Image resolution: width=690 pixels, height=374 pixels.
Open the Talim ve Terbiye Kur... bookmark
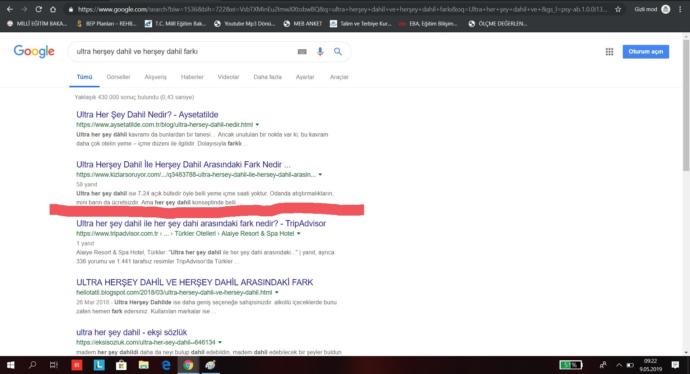pyautogui.click(x=361, y=24)
